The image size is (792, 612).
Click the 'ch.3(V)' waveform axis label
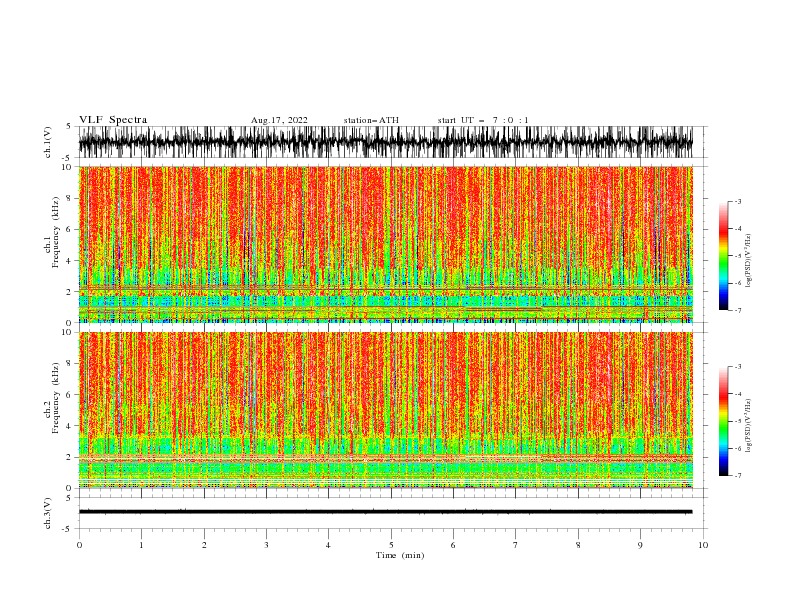coord(48,513)
